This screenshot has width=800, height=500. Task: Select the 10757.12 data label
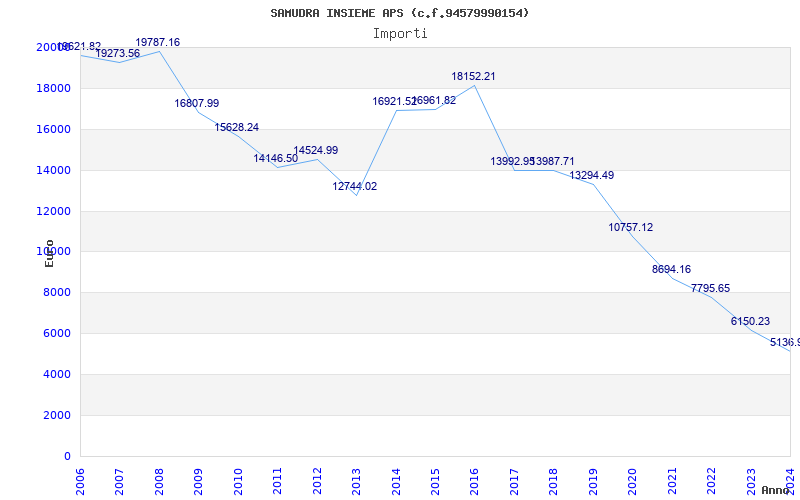coord(631,228)
